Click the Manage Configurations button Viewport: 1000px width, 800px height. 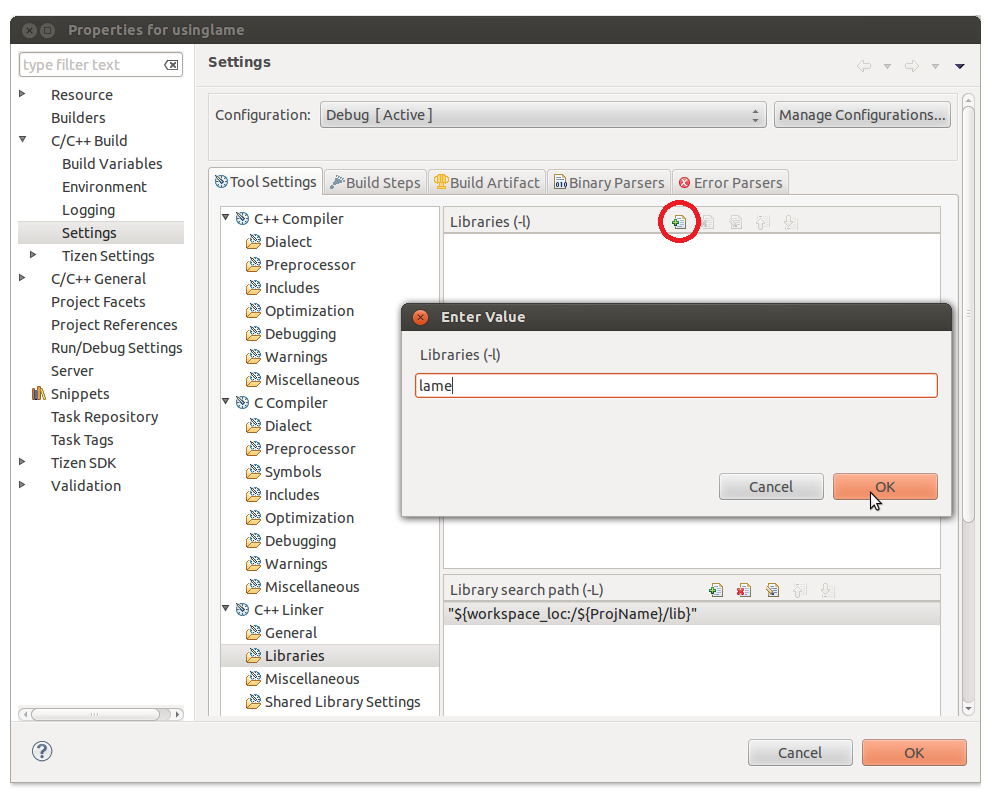(x=862, y=115)
